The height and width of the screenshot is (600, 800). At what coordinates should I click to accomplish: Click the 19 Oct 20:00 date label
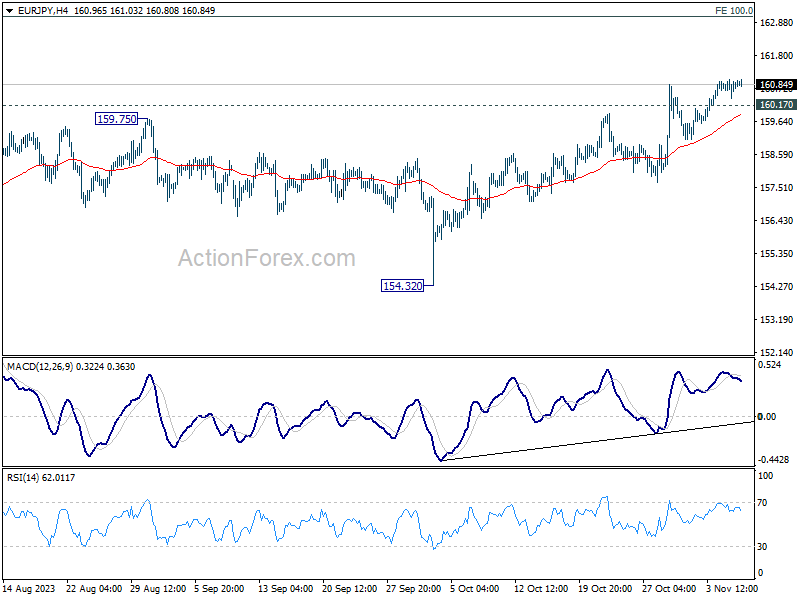(605, 588)
